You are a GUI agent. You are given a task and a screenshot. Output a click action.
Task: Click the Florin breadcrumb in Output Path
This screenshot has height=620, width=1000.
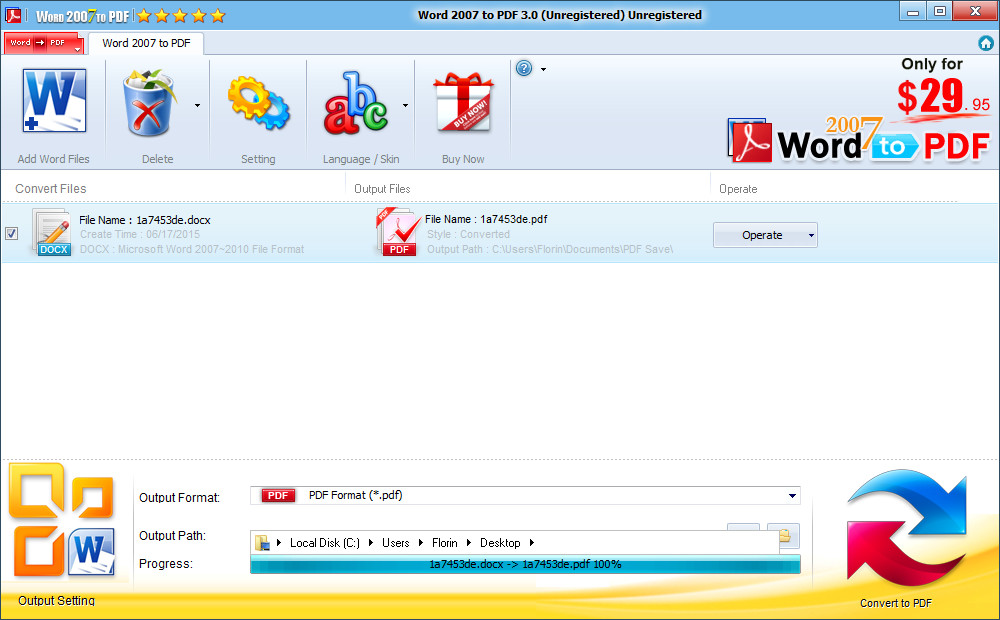pyautogui.click(x=444, y=542)
